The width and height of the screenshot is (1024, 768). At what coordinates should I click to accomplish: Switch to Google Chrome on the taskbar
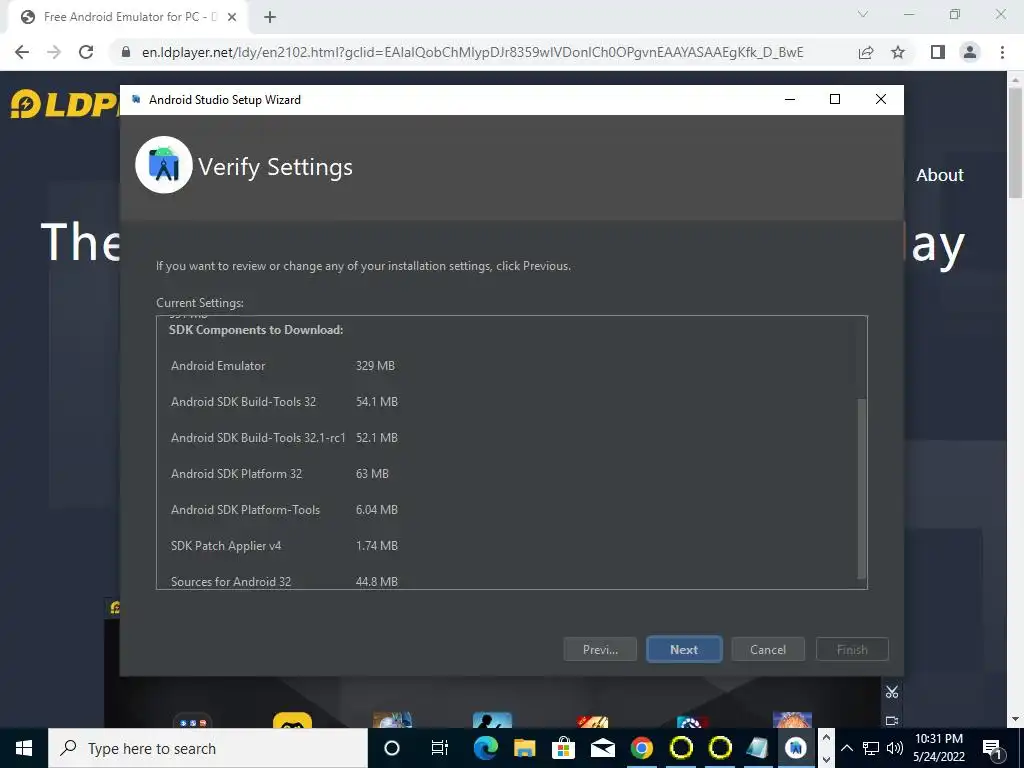[641, 748]
